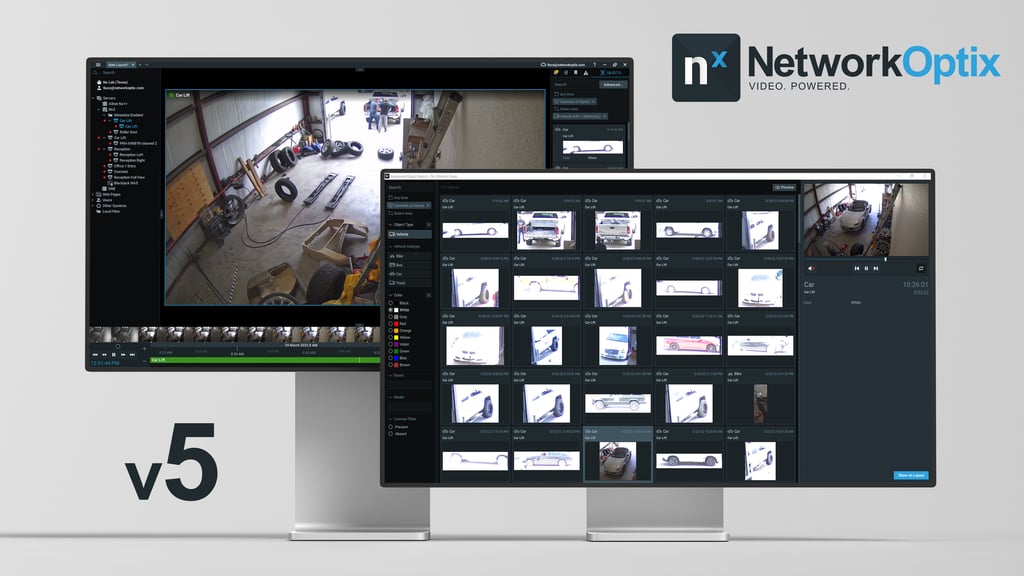Click the Advanced... button
This screenshot has height=576, width=1024.
613,84
